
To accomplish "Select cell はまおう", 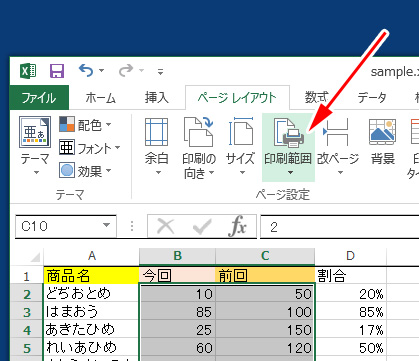I will tap(91, 311).
